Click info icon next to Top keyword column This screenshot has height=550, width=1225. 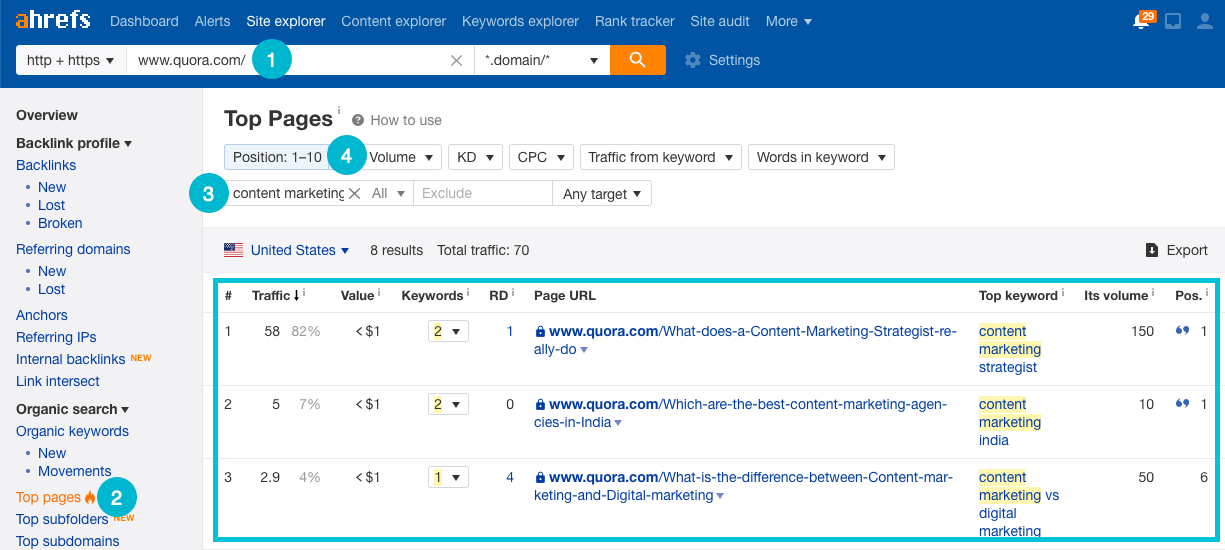click(x=1064, y=293)
